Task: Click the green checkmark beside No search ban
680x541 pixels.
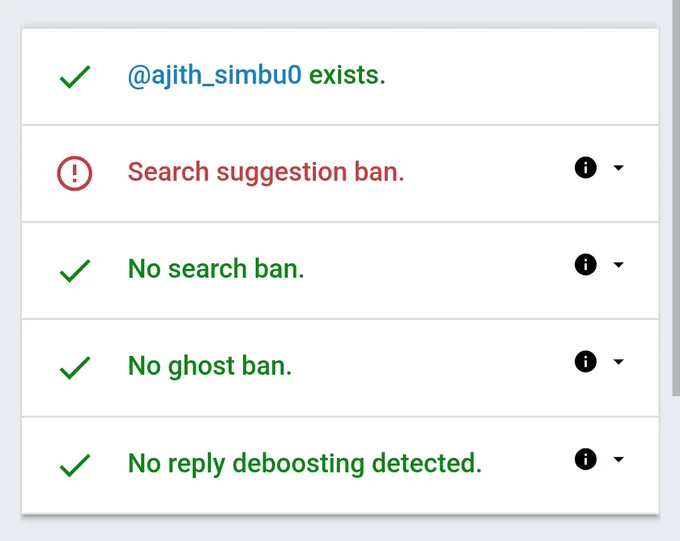Action: coord(75,271)
